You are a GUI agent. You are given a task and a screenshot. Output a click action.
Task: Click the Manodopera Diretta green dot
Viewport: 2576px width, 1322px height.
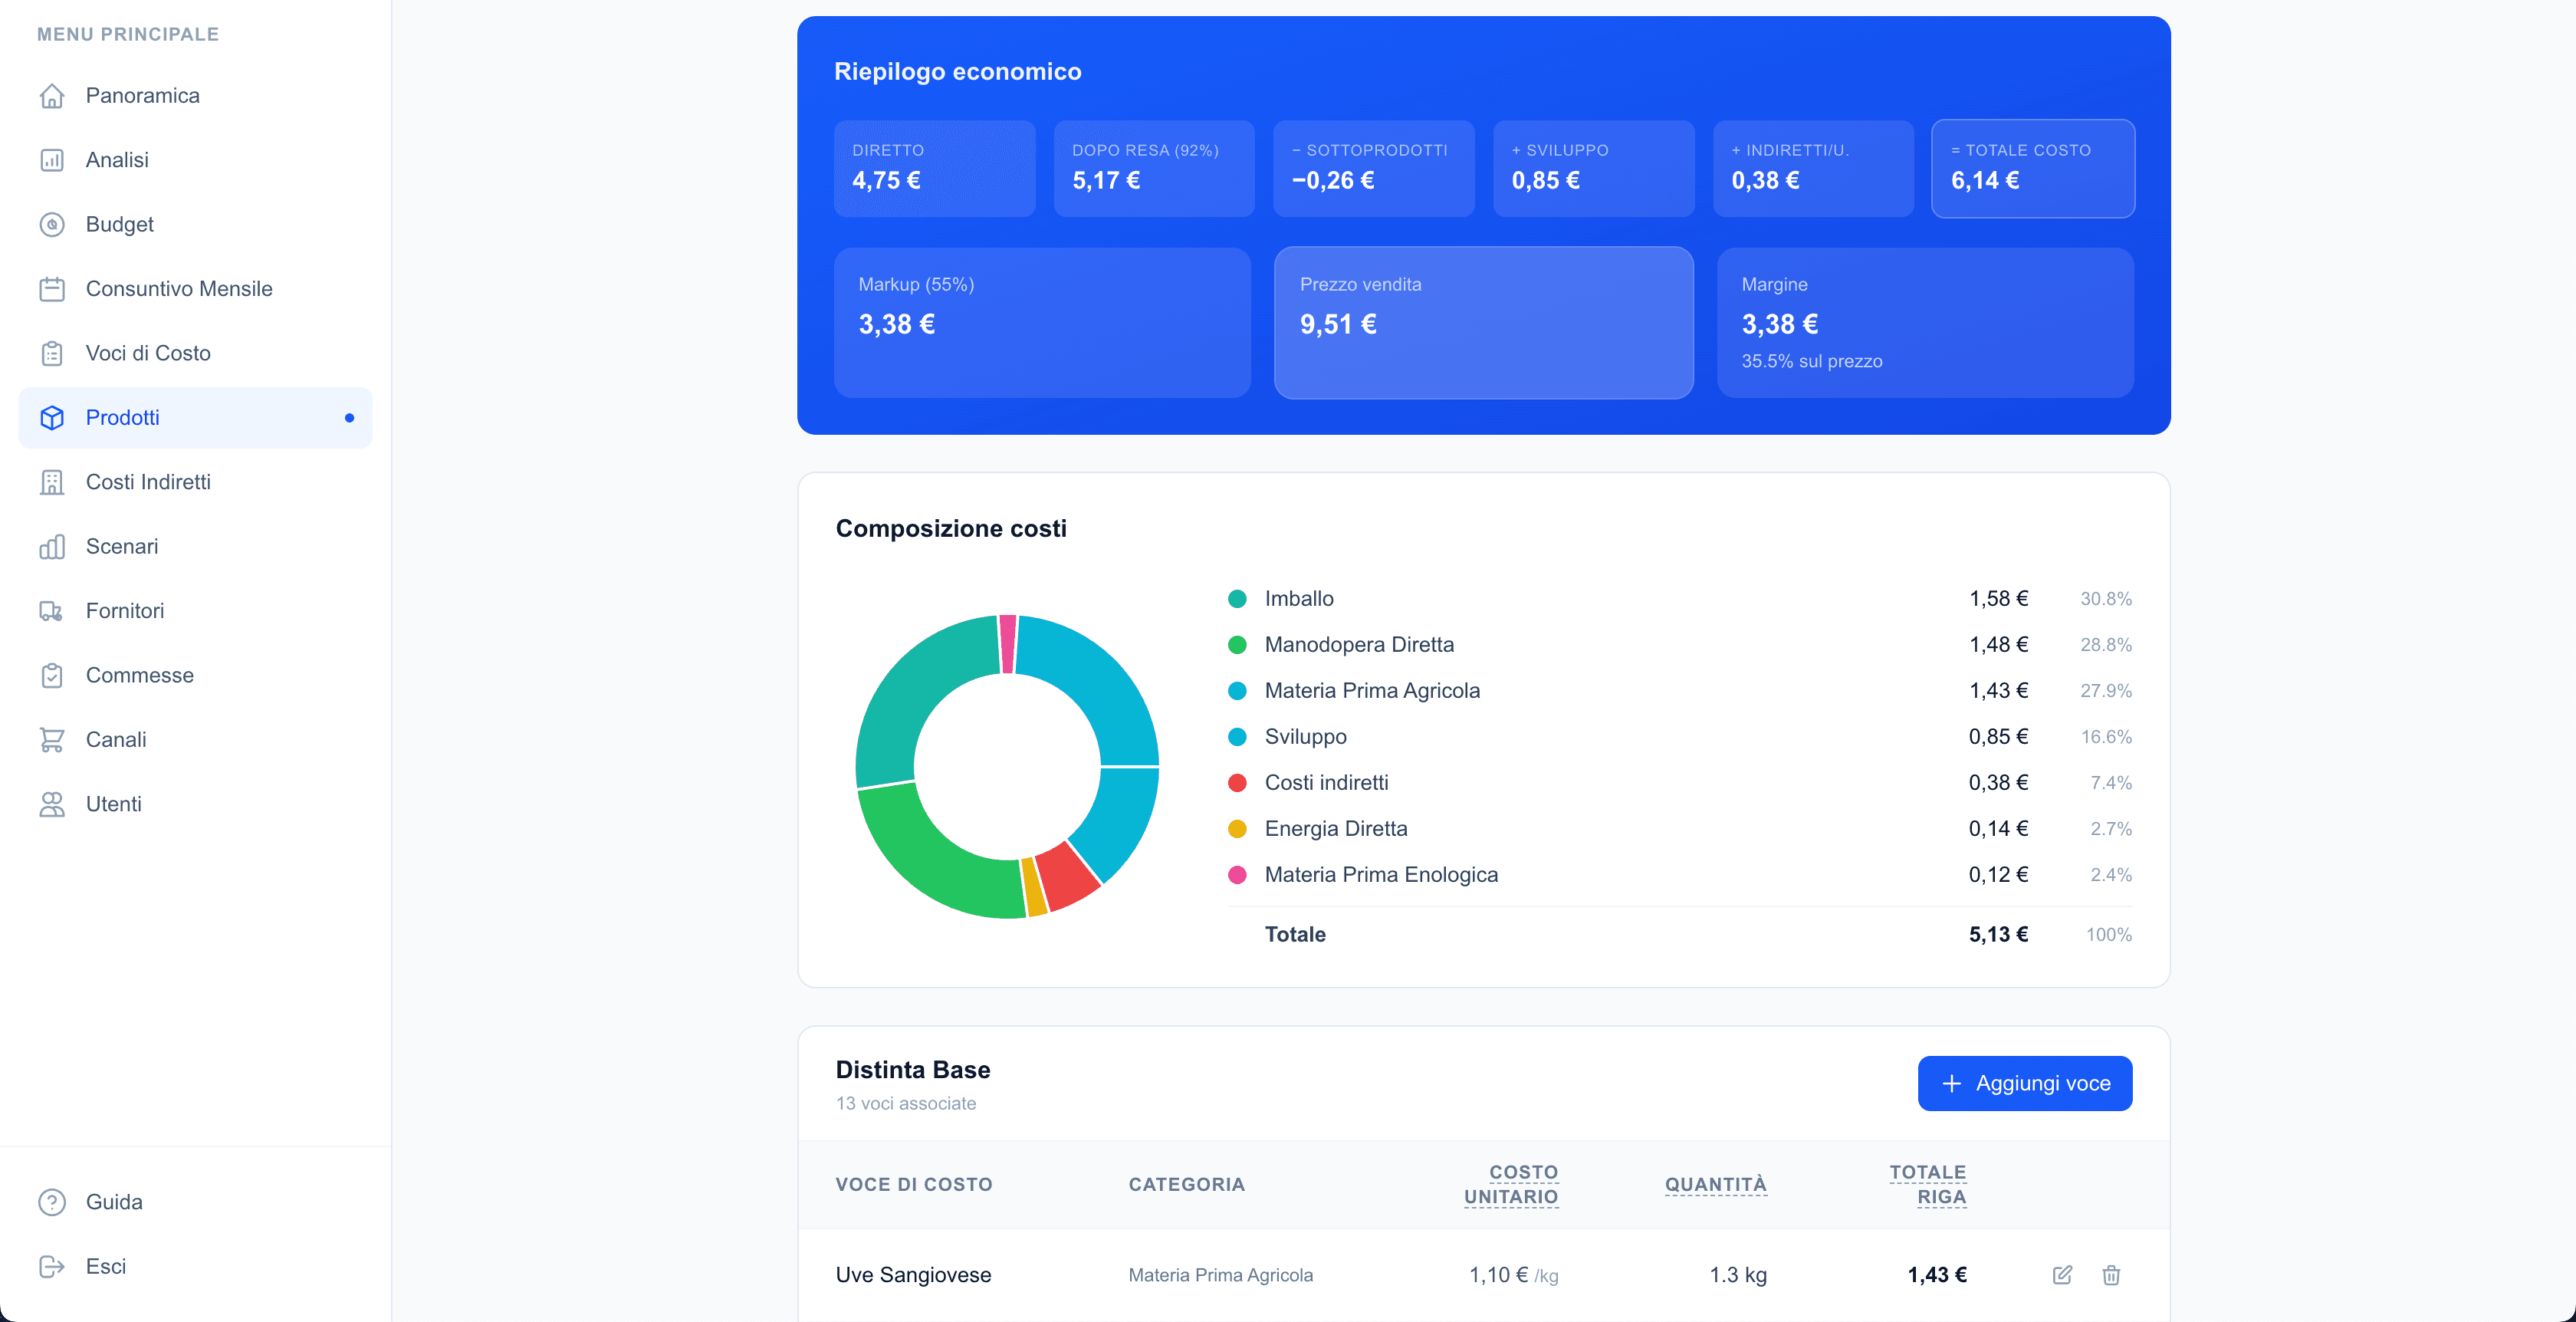tap(1237, 645)
